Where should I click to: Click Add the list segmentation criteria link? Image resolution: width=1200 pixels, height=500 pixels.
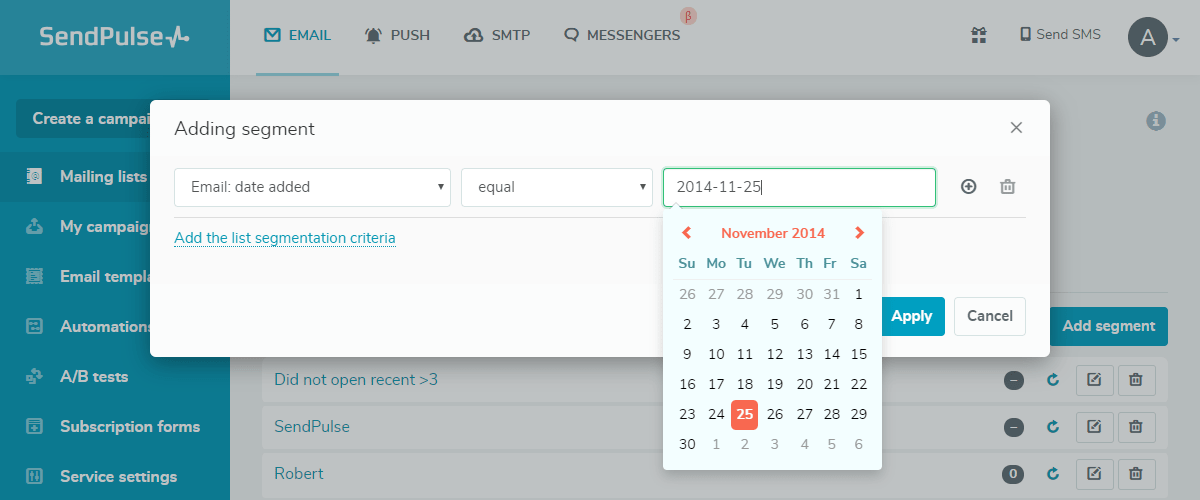point(285,238)
